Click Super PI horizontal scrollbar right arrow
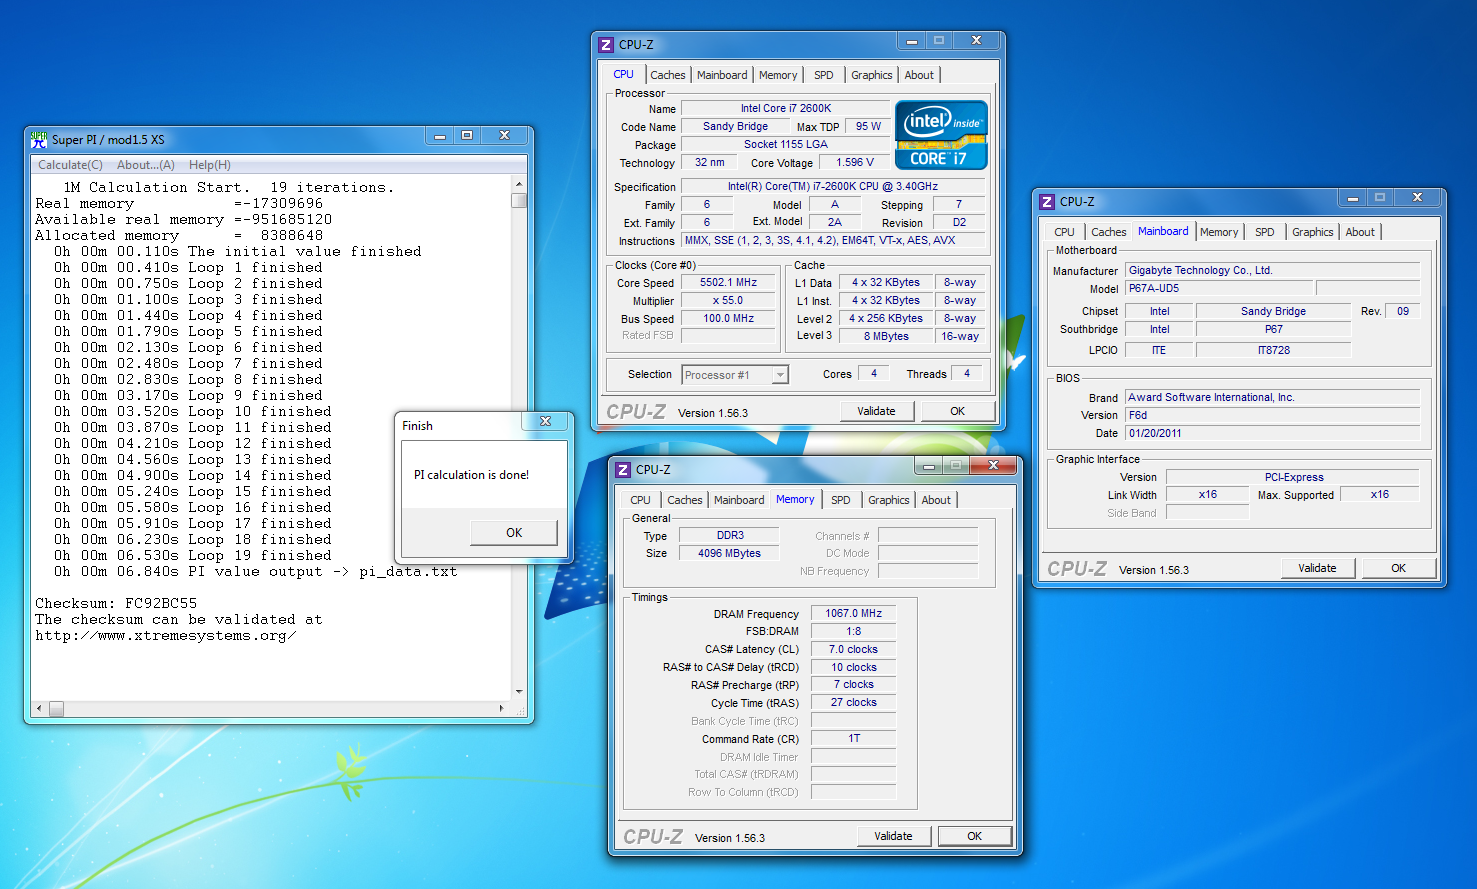The width and height of the screenshot is (1477, 889). 502,708
